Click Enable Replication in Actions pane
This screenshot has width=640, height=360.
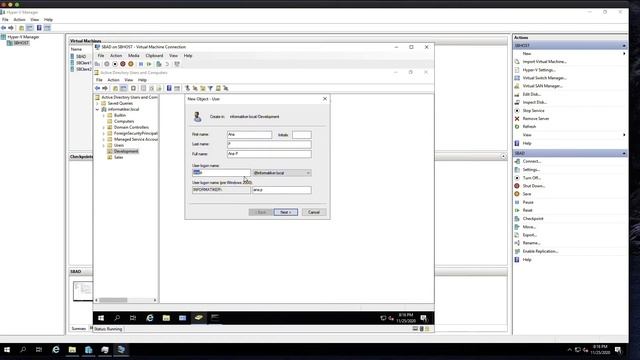pyautogui.click(x=540, y=251)
